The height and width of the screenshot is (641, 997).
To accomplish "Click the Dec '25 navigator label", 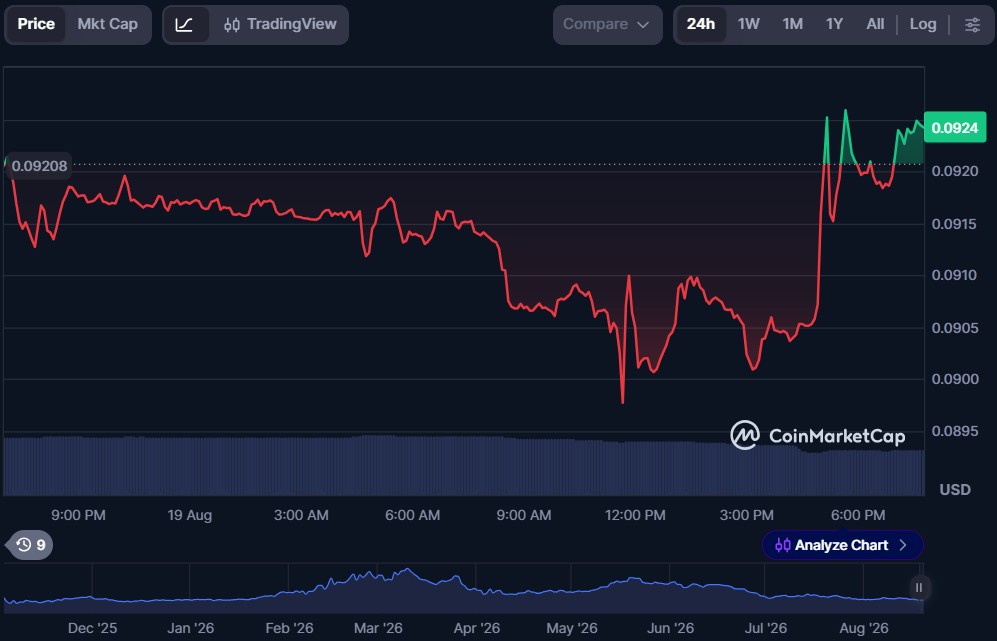I will [92, 628].
